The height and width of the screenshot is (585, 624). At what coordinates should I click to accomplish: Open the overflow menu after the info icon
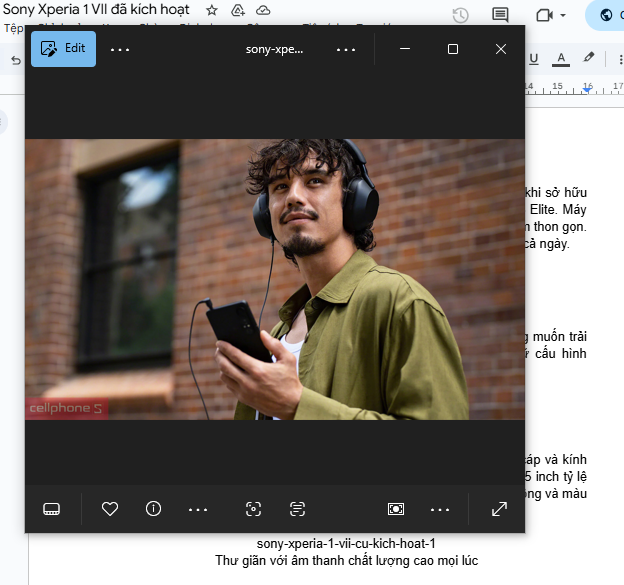click(198, 509)
